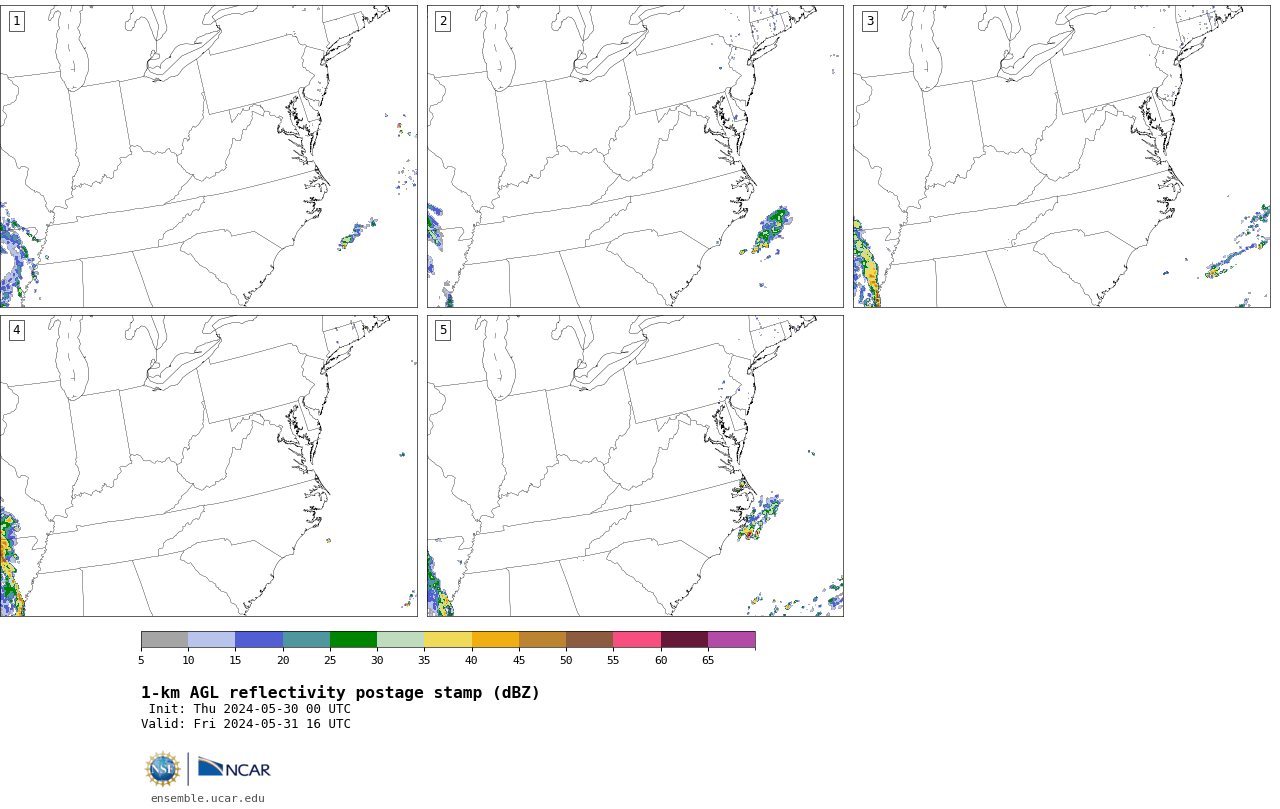The height and width of the screenshot is (809, 1280).
Task: Open ensemble member 5 postage stamp map
Action: (x=635, y=466)
